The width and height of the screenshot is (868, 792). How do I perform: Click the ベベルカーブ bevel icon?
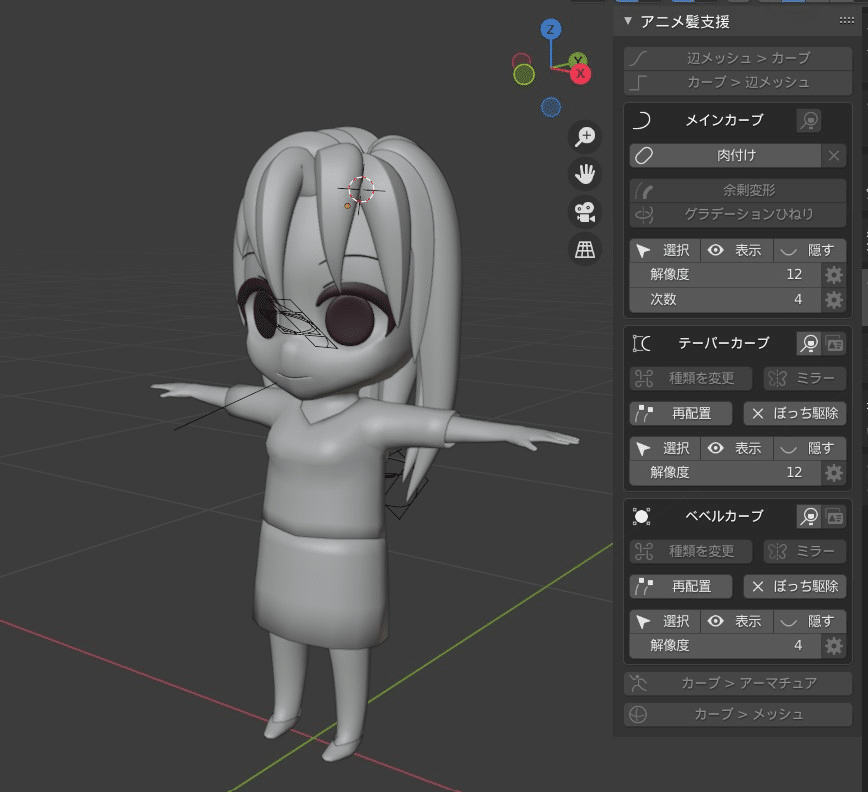click(x=642, y=516)
